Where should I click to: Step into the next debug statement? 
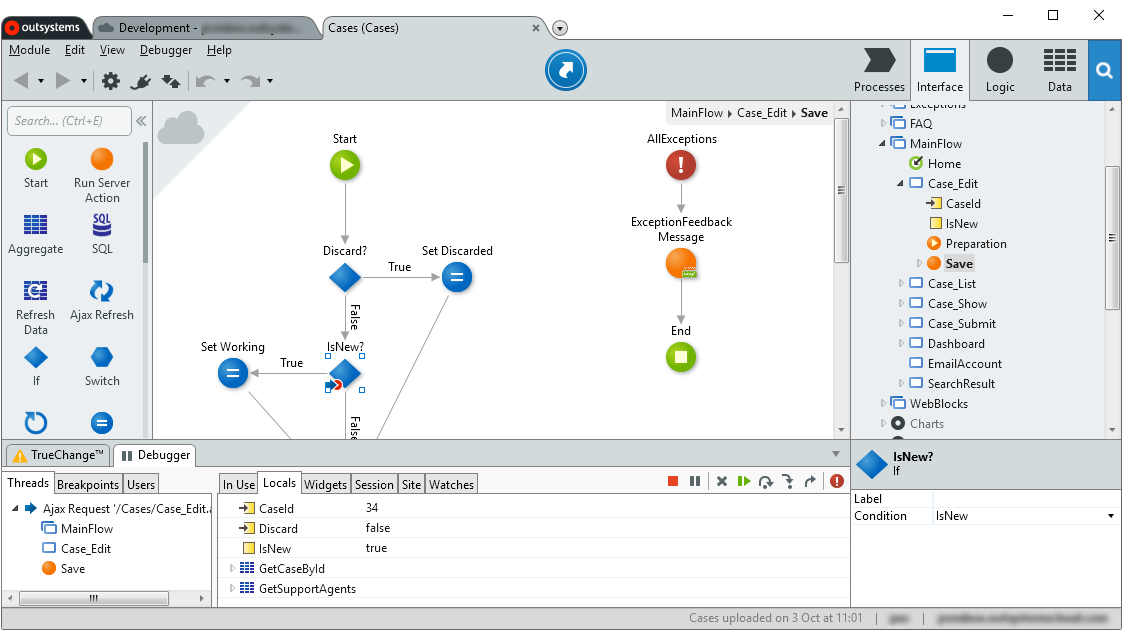coord(789,481)
